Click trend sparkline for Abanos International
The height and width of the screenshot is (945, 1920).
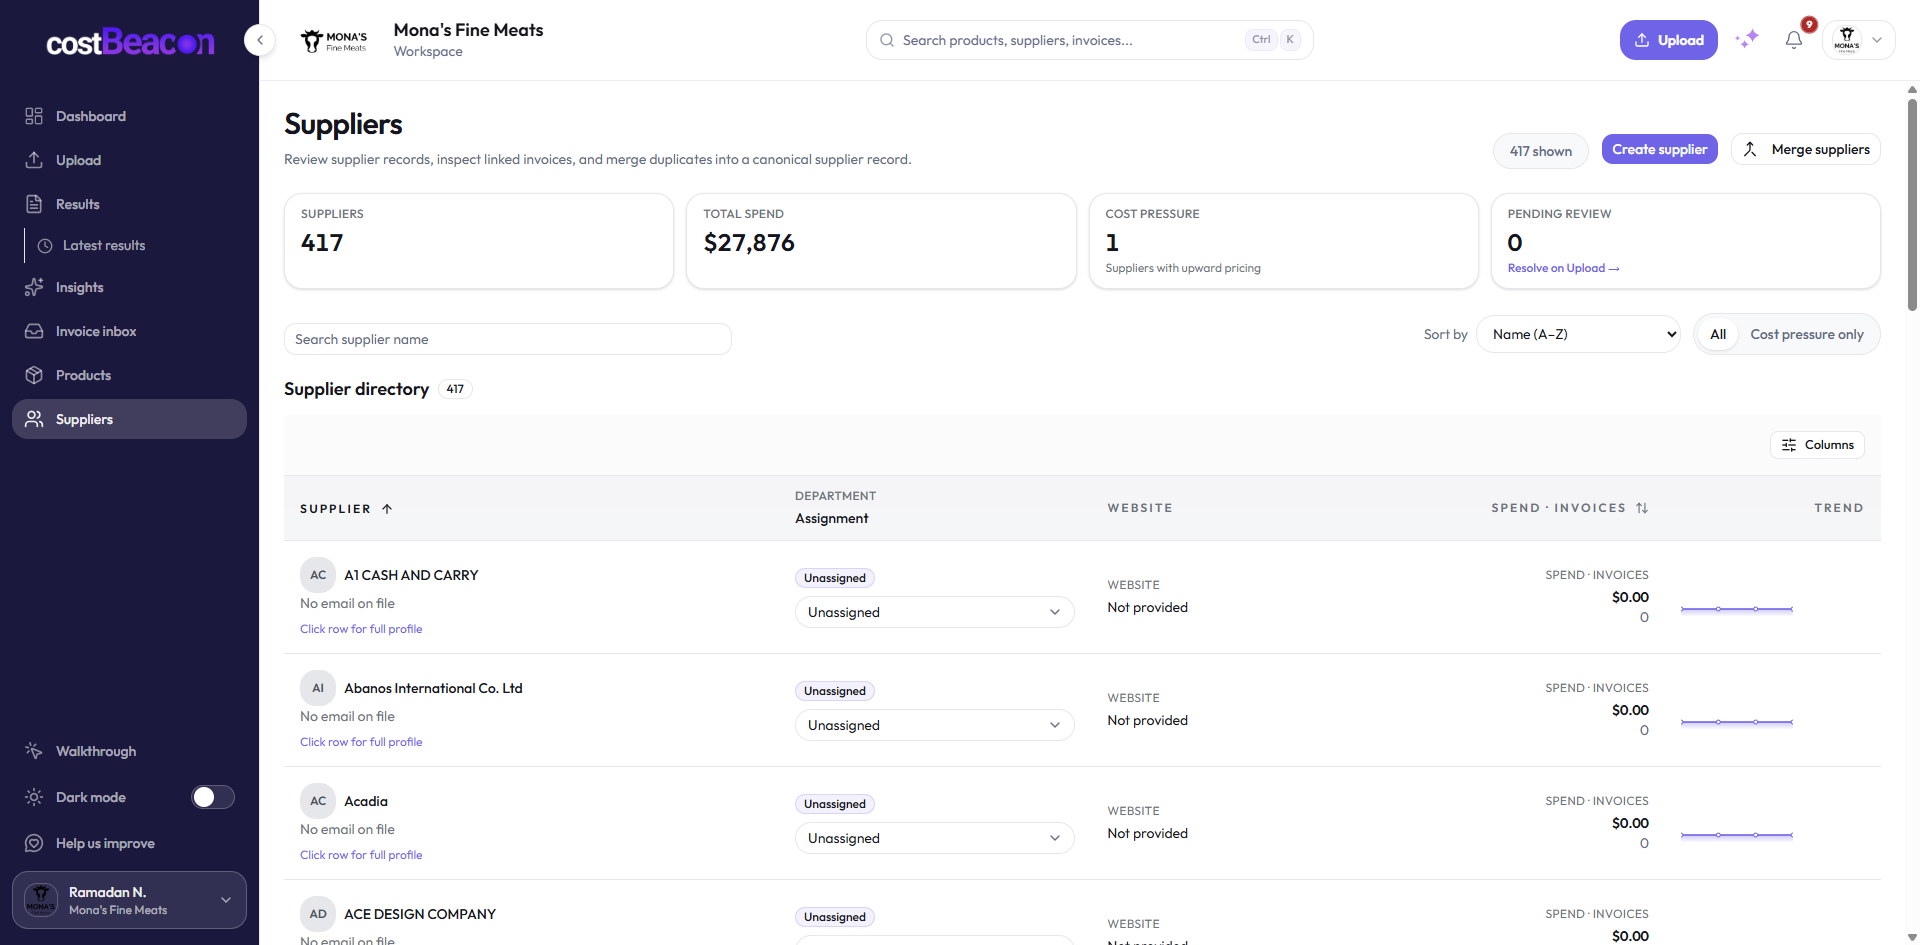(x=1737, y=722)
